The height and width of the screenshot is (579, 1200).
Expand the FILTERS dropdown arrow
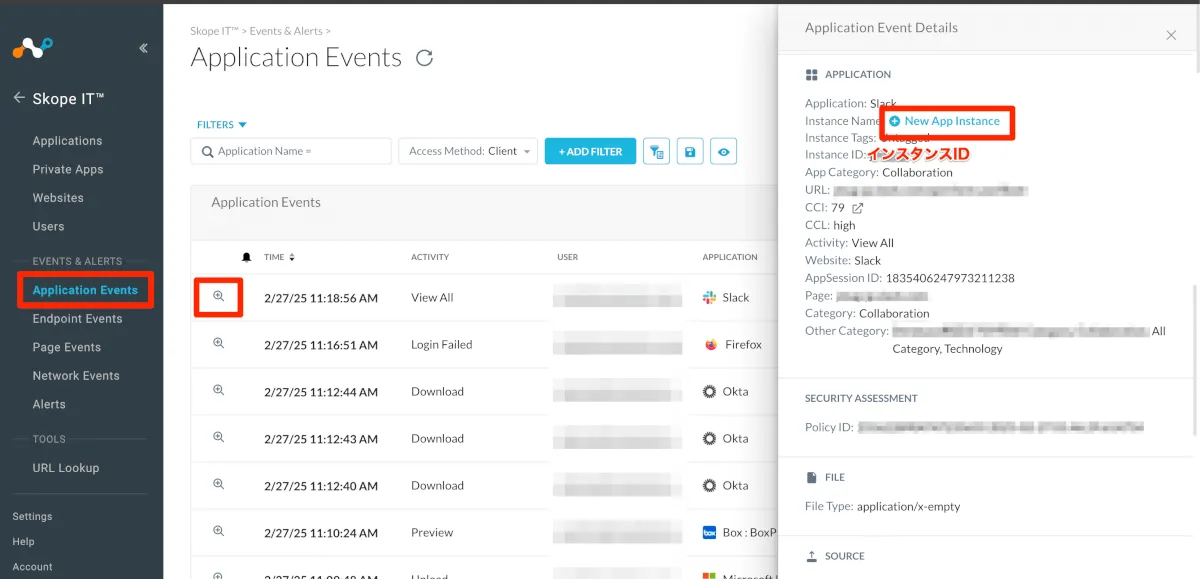[x=242, y=125]
